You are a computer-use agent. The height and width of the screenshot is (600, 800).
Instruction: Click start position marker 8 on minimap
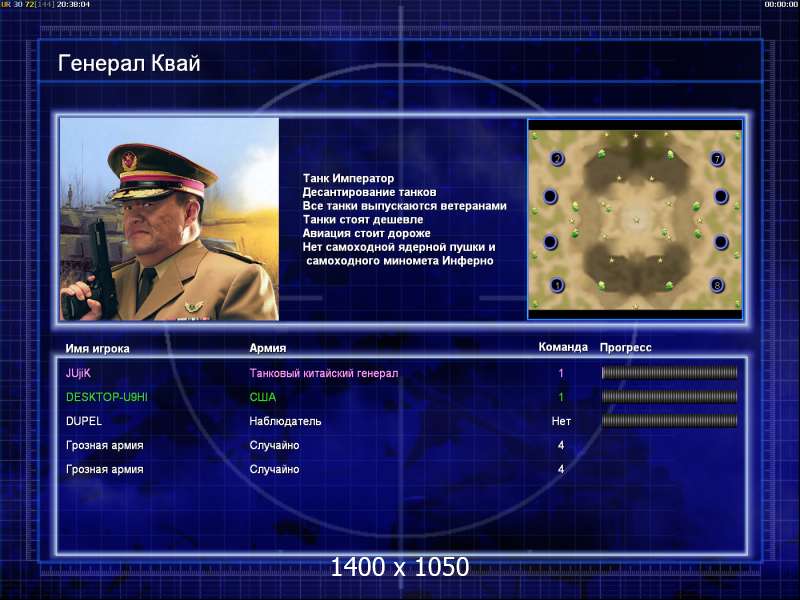pos(717,285)
